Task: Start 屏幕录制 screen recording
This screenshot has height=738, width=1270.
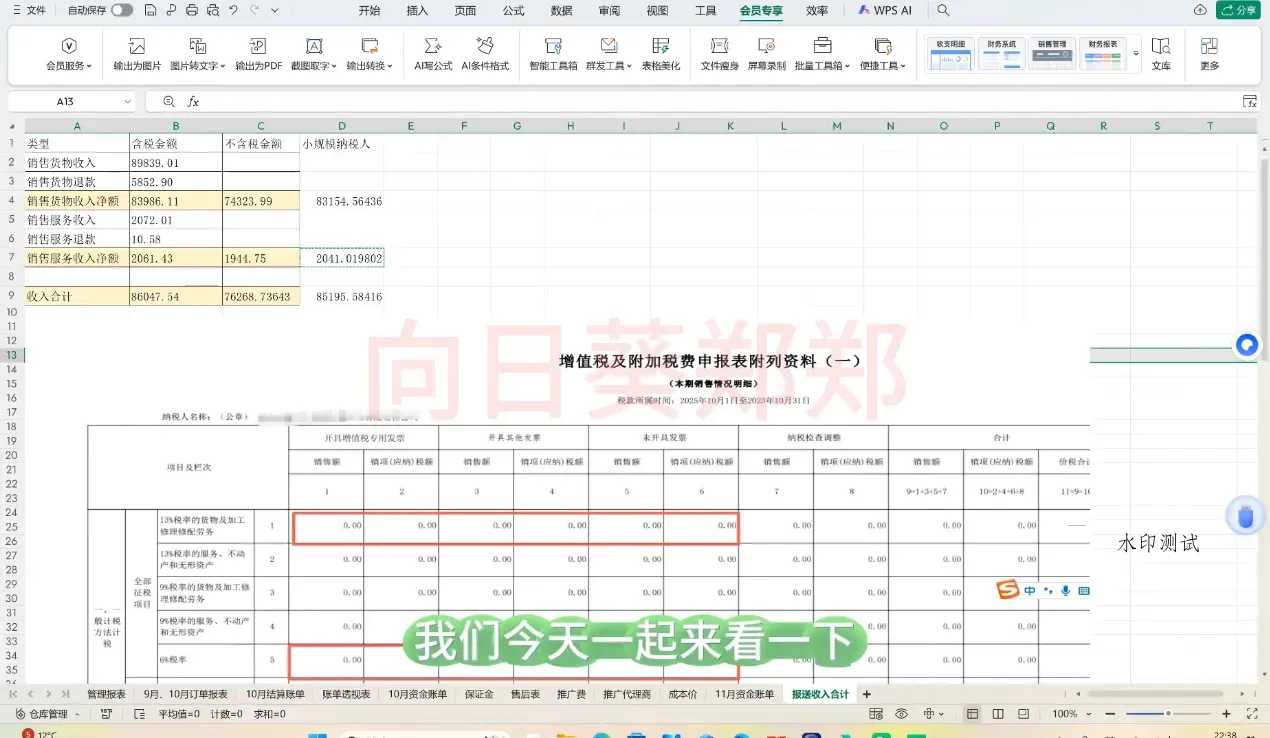Action: pos(766,55)
